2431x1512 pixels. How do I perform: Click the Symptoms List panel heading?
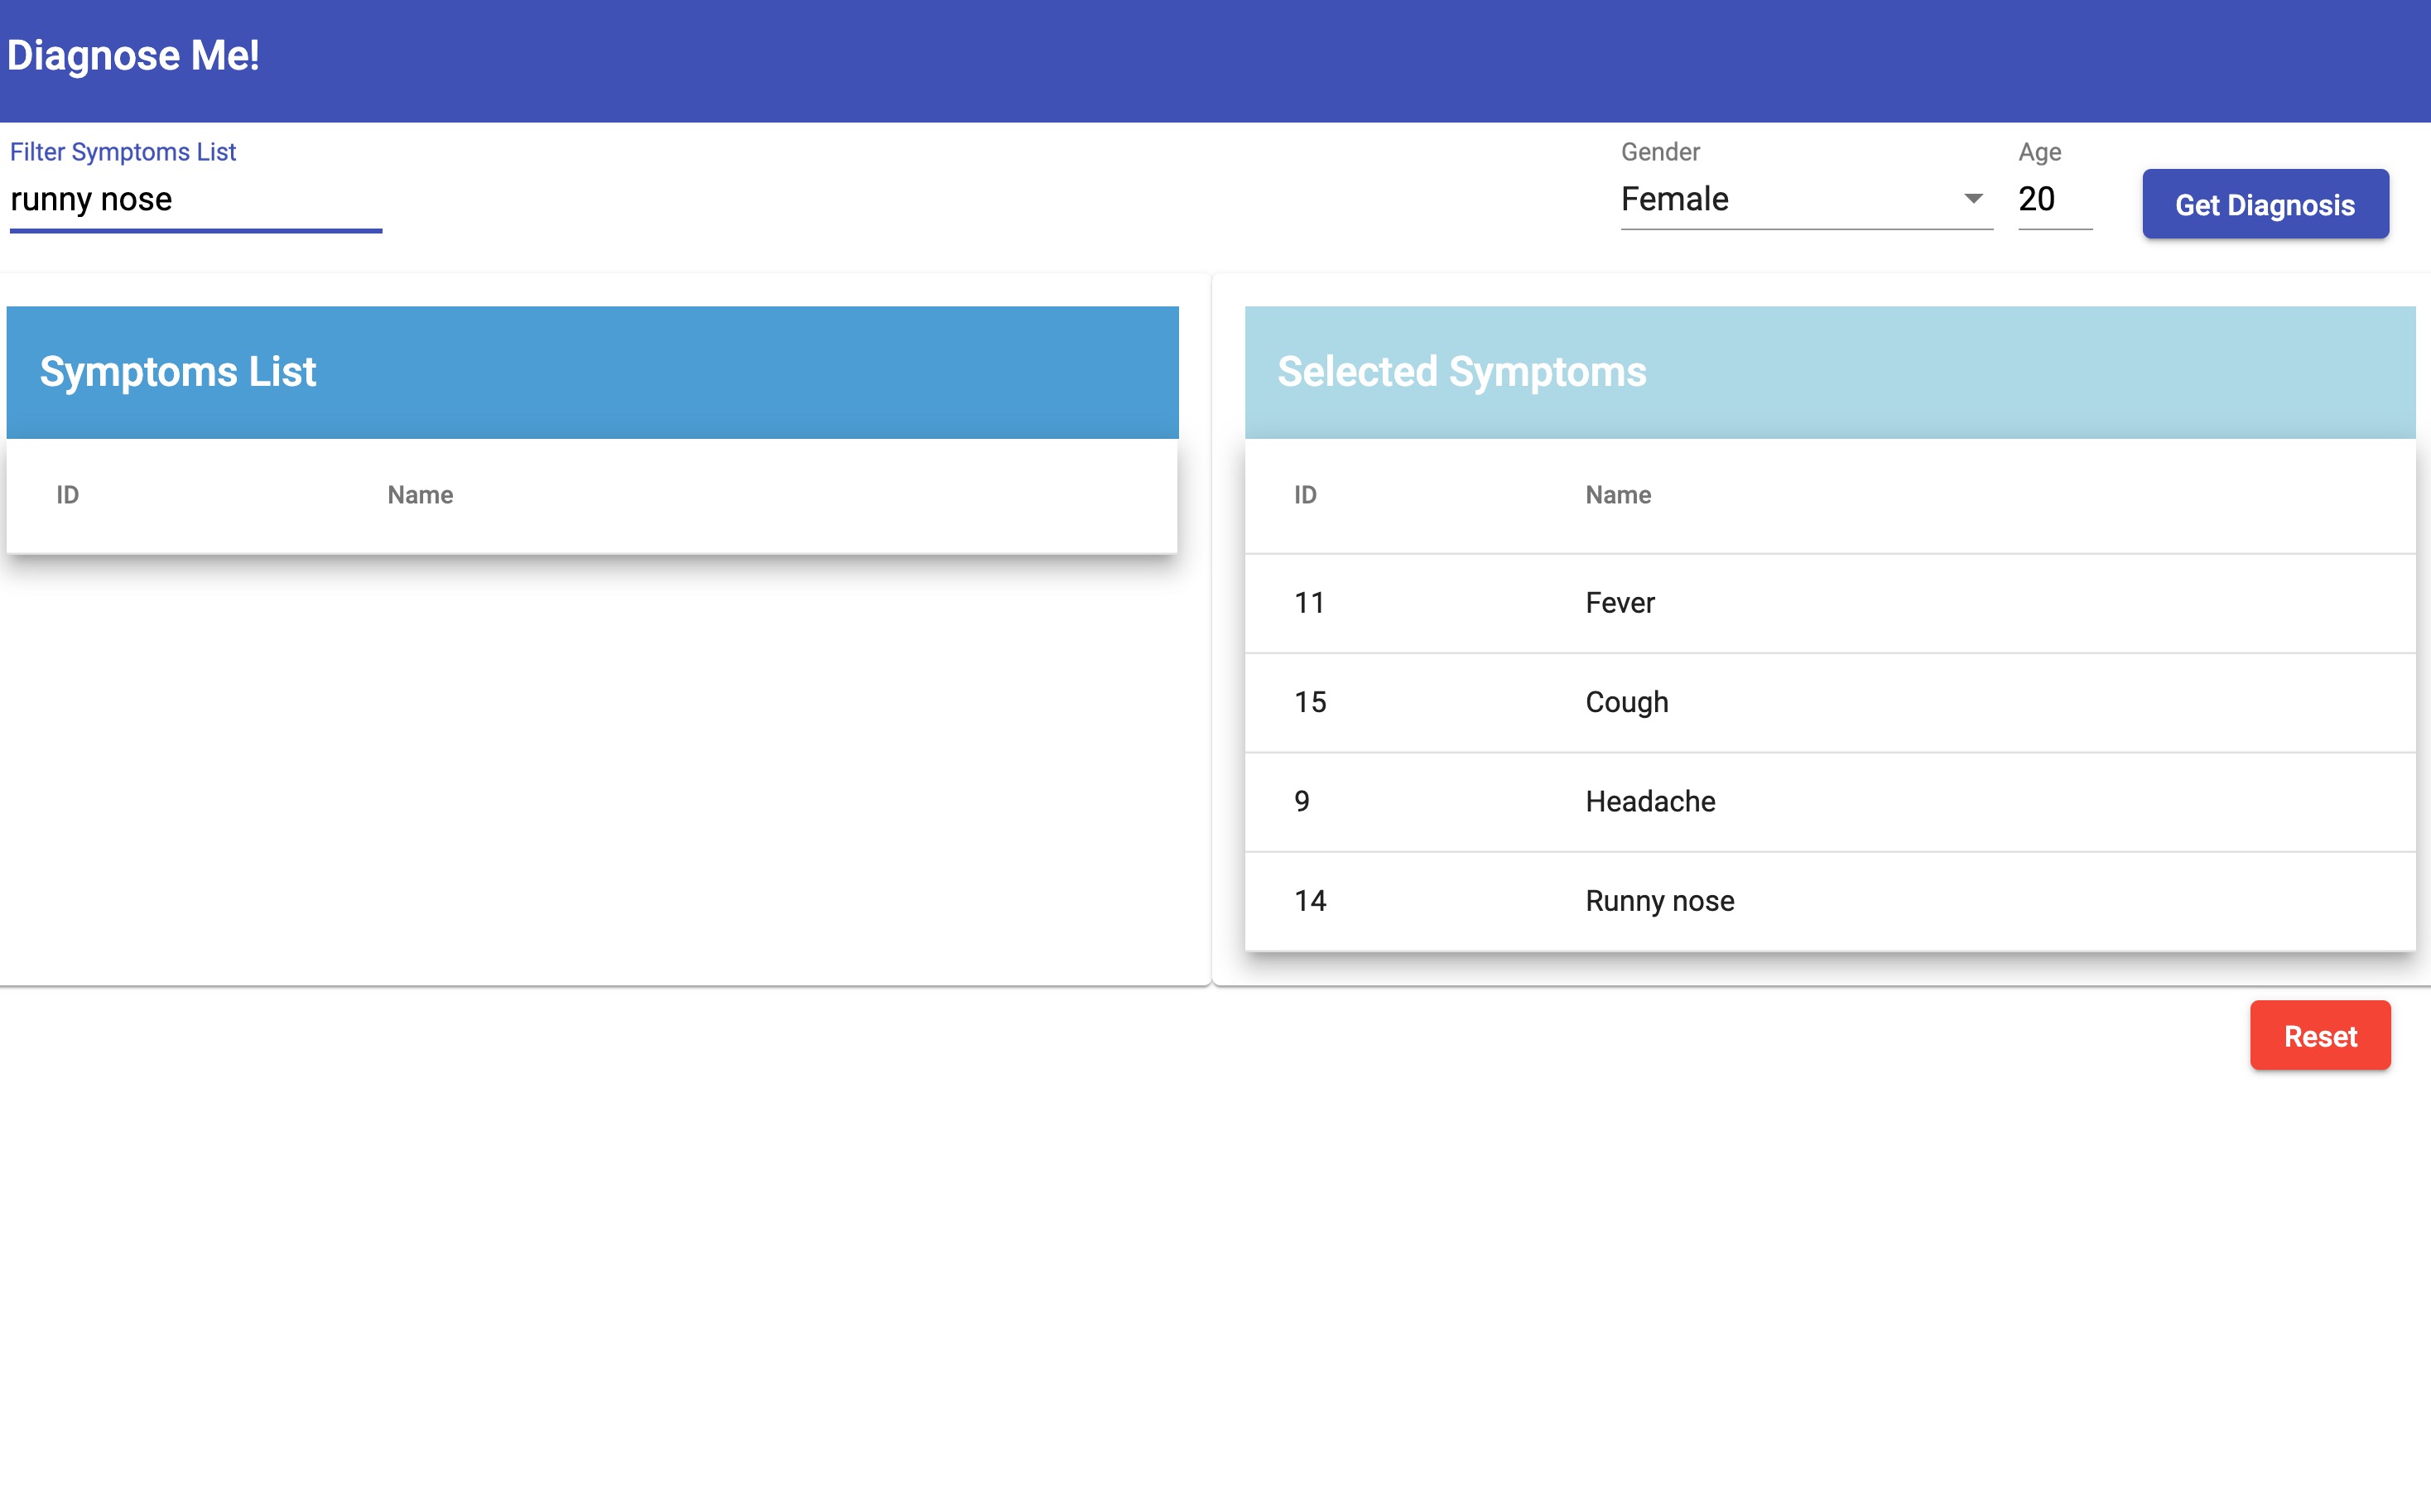[x=178, y=372]
